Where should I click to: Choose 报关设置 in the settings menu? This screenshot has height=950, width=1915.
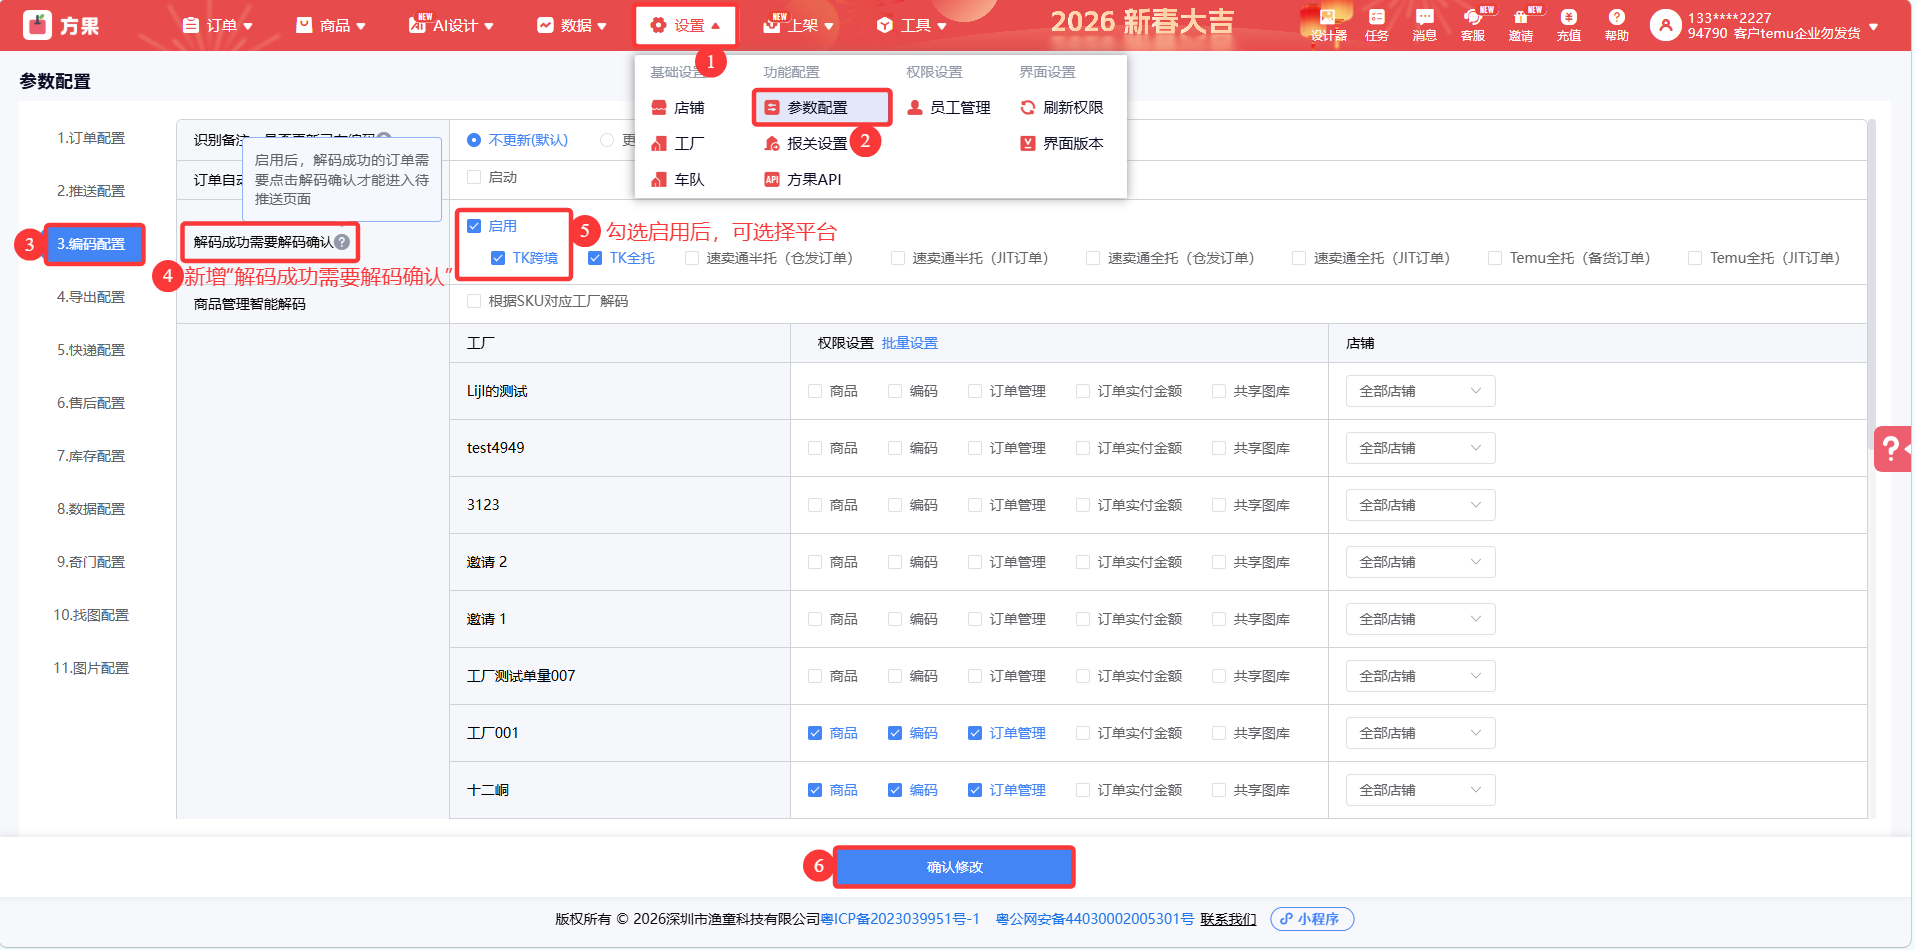tap(806, 143)
